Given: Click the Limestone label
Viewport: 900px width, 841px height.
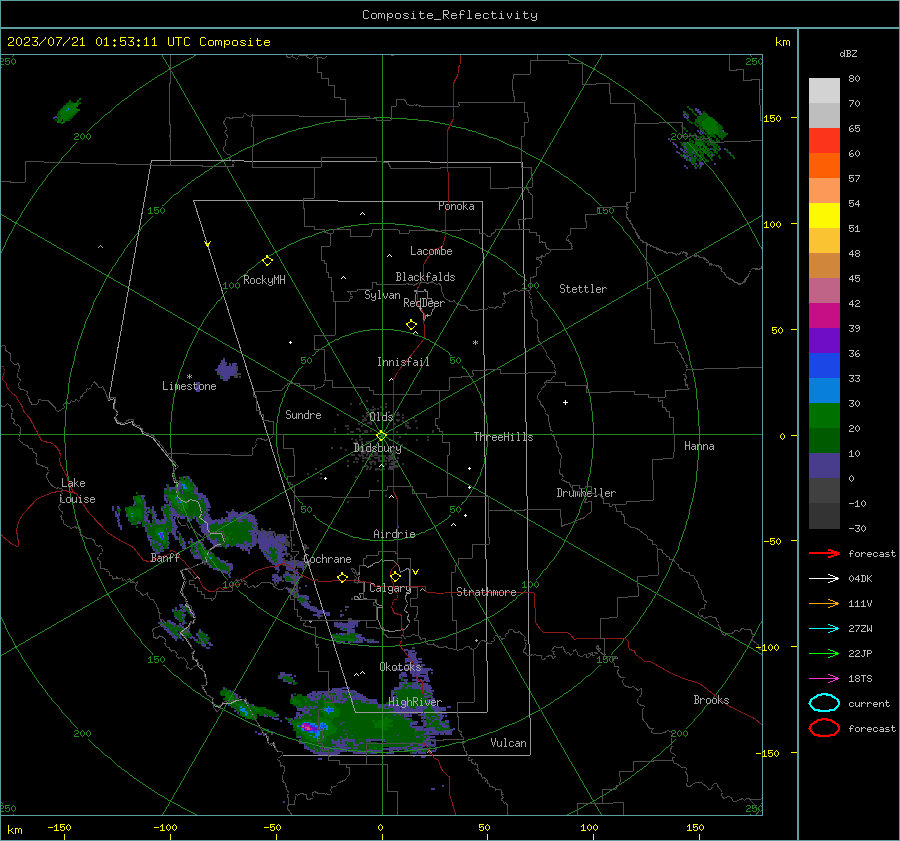Looking at the screenshot, I should point(189,386).
